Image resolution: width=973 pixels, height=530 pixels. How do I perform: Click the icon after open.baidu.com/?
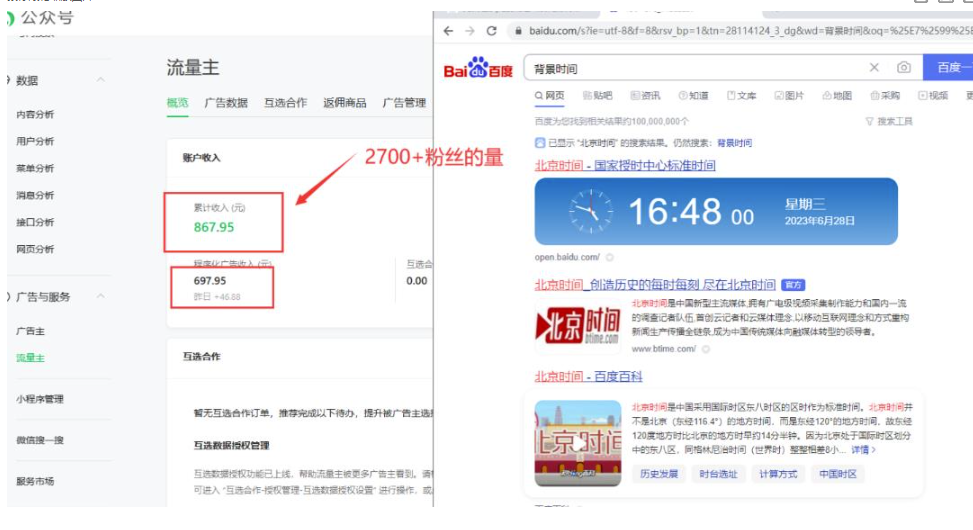(609, 257)
